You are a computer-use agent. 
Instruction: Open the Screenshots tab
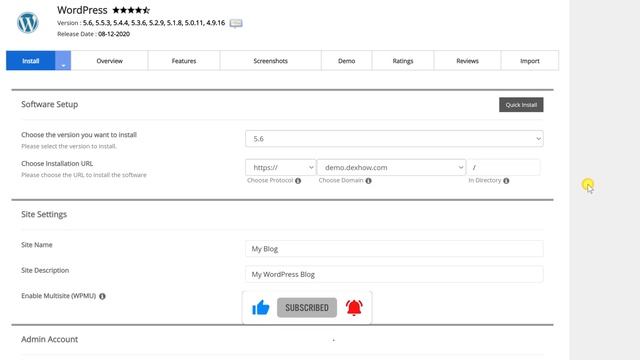tap(271, 61)
